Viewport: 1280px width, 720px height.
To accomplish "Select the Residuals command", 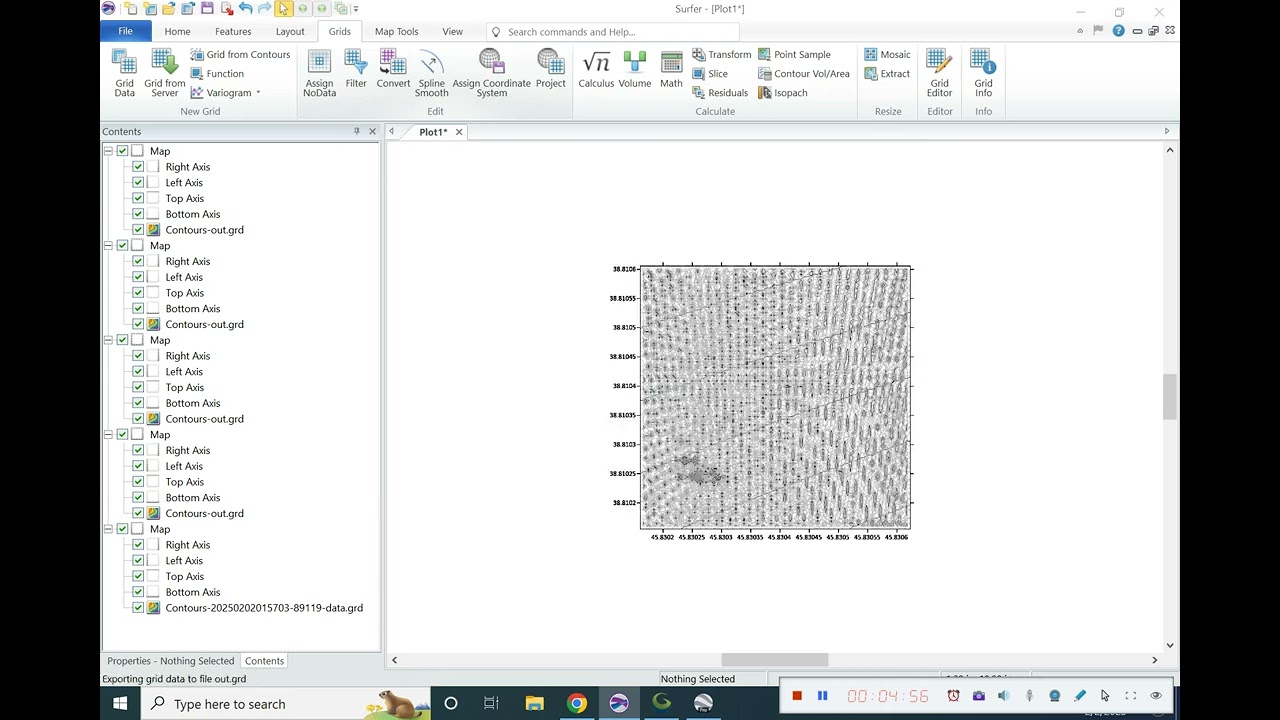I will [x=719, y=93].
